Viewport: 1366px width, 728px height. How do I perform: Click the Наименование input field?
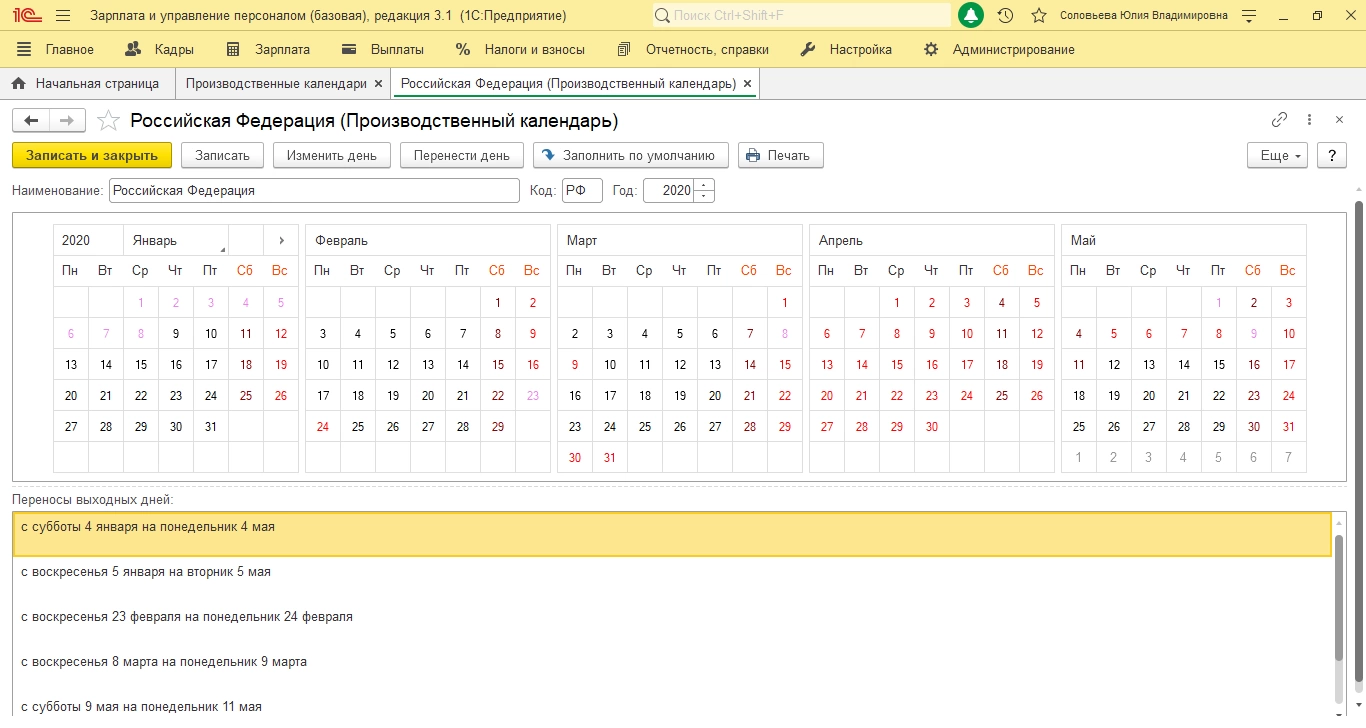[x=314, y=190]
